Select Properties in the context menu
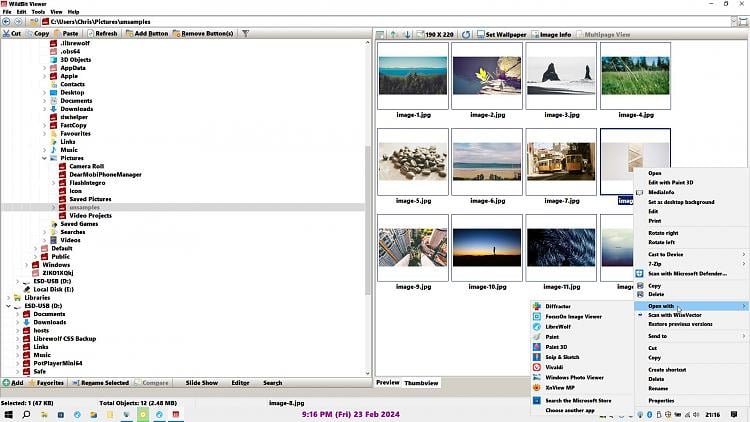 [661, 400]
